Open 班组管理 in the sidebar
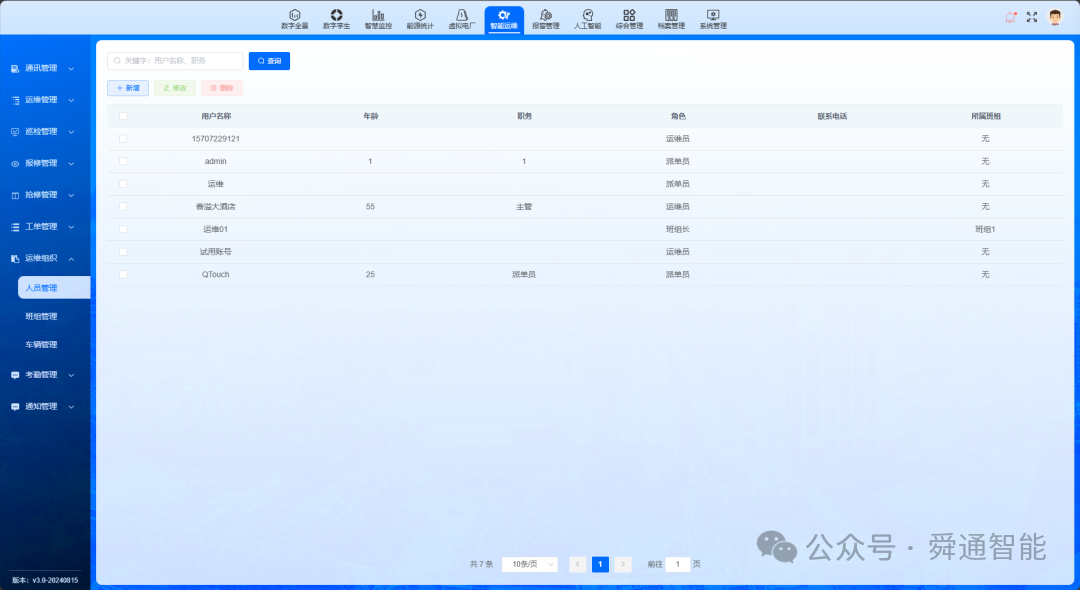The height and width of the screenshot is (590, 1080). (x=42, y=316)
